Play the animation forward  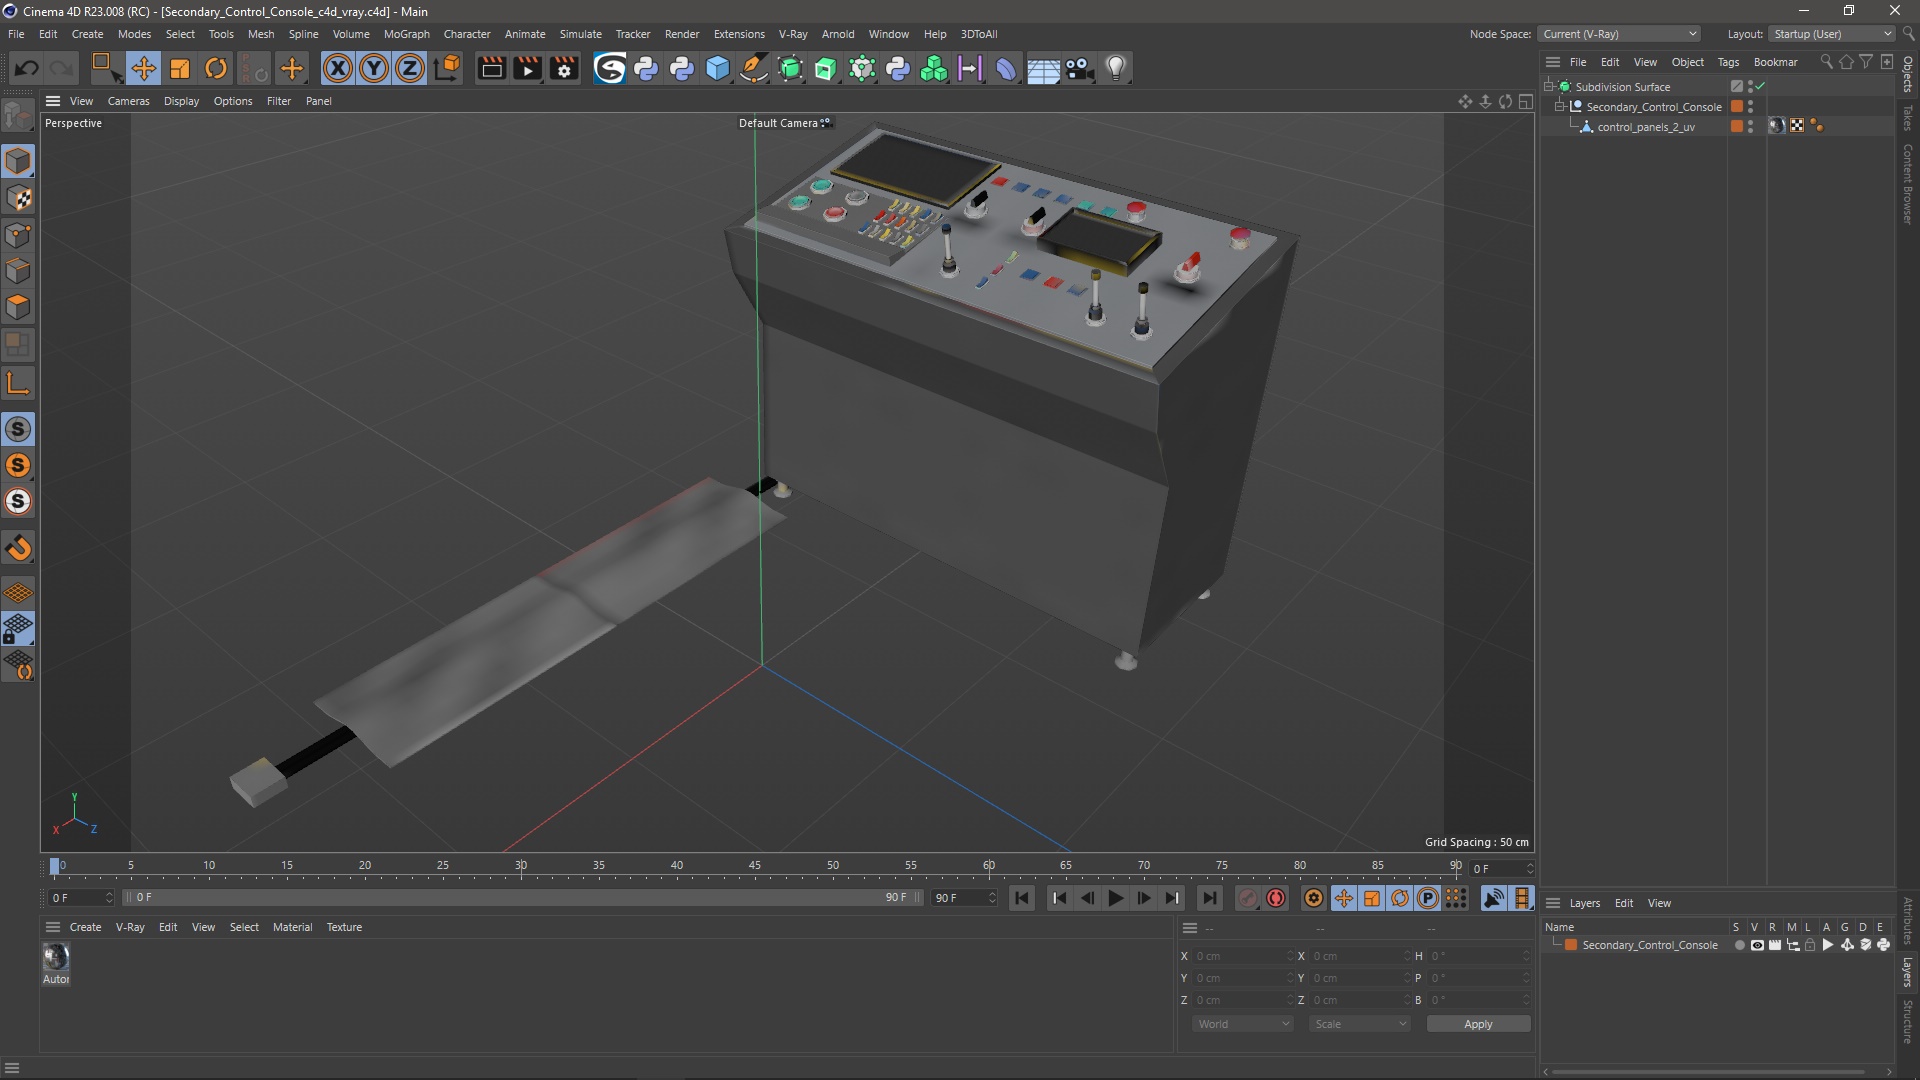(x=1115, y=898)
